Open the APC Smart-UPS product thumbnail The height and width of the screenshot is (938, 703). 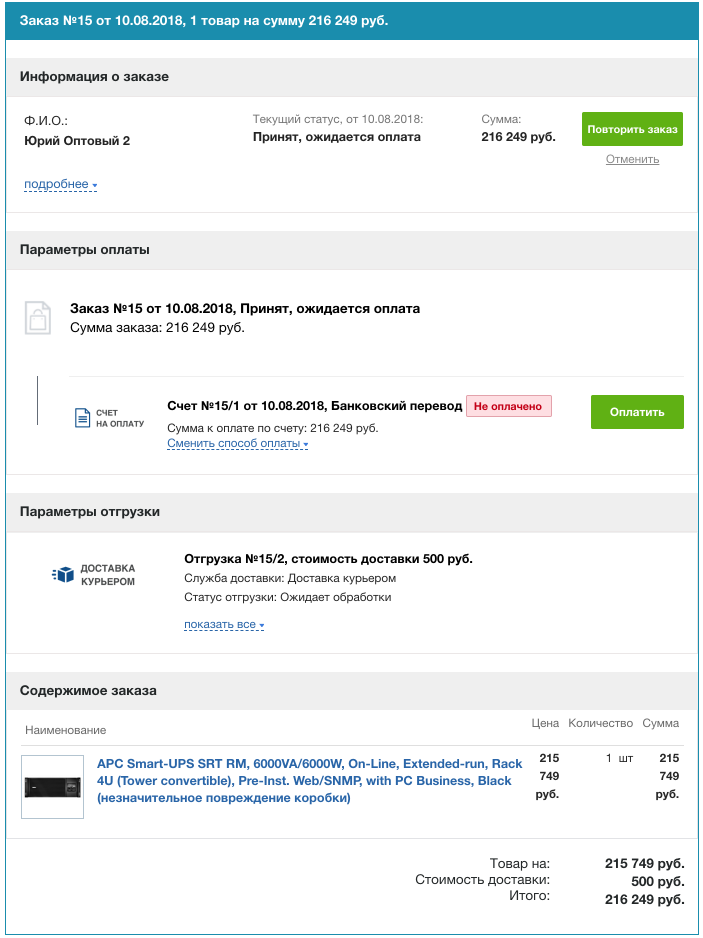coord(53,787)
